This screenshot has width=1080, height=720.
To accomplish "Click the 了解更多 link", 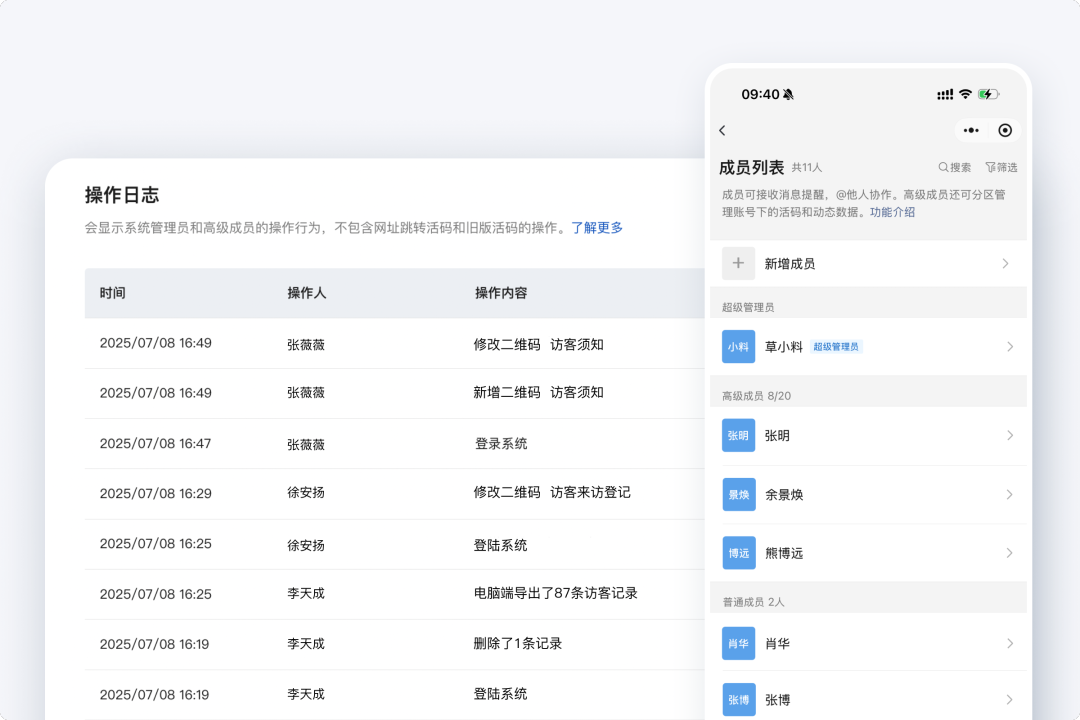I will tap(597, 228).
